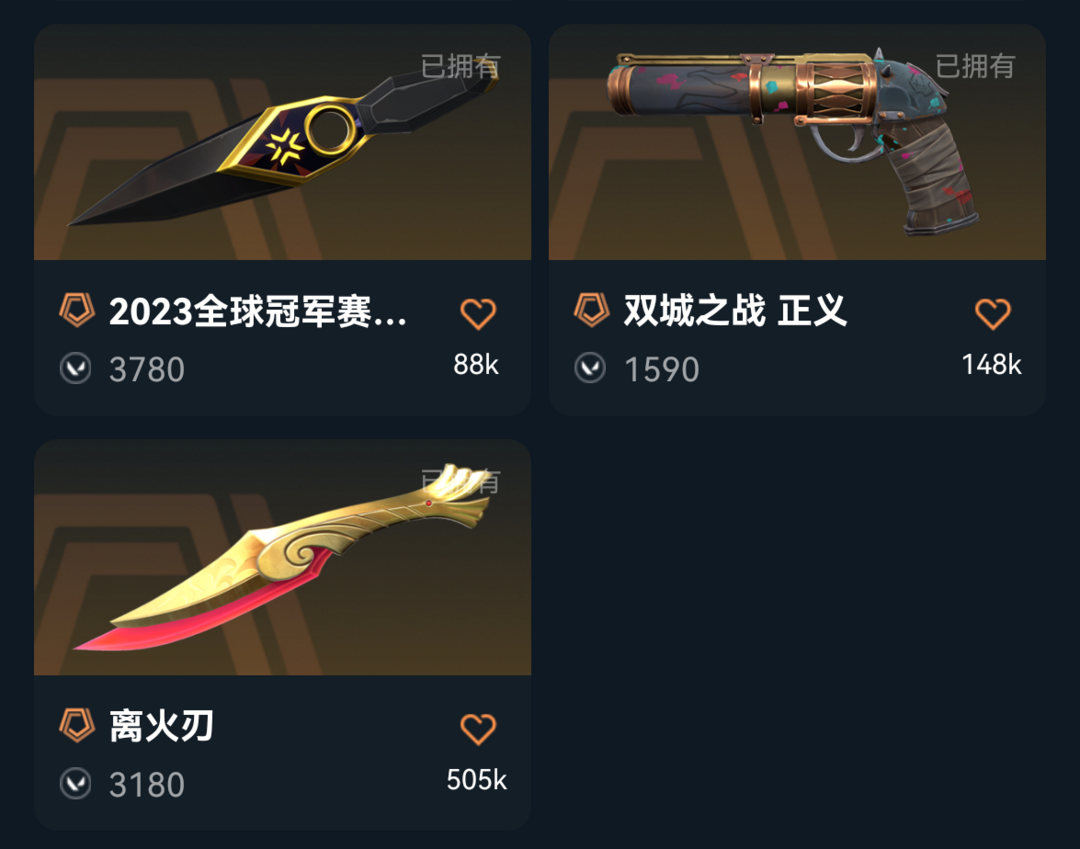Viewport: 1080px width, 849px height.
Task: Click VP currency icon next to 3780
Action: (76, 368)
